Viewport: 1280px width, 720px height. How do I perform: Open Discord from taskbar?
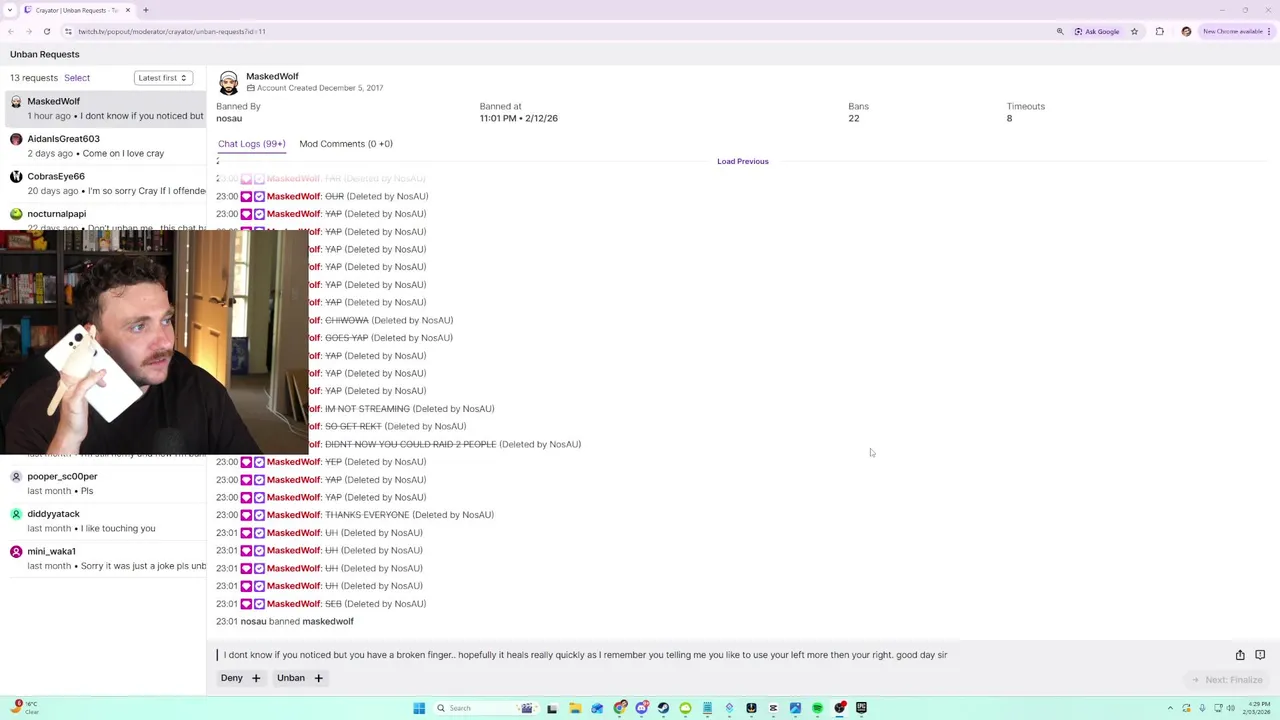pos(641,708)
